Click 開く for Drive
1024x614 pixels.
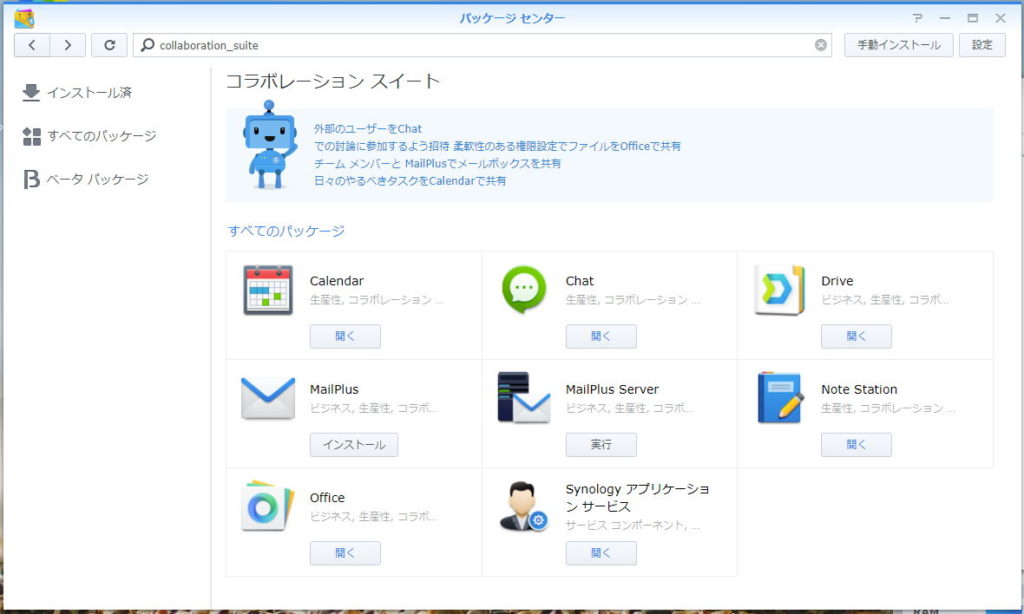tap(856, 336)
